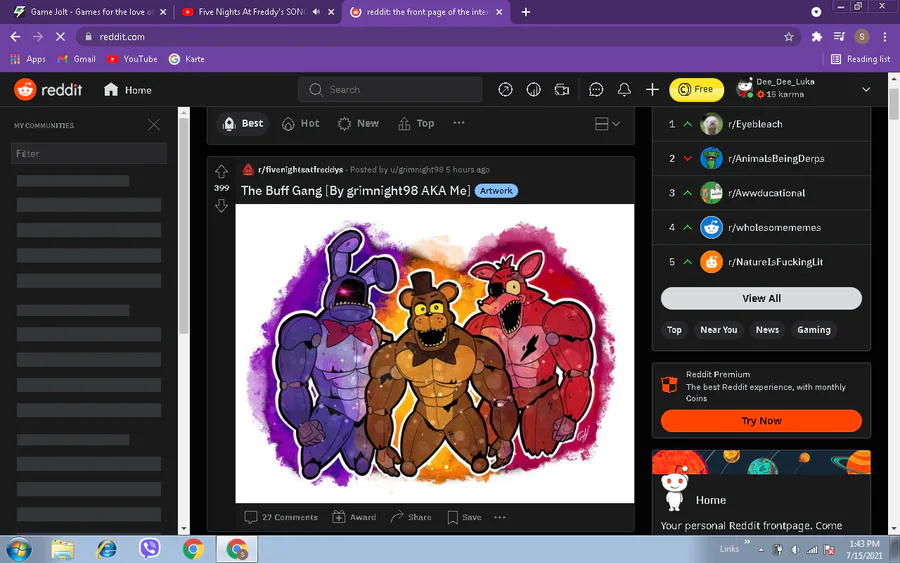Upvote The Buff Gang post
Screen dimensions: 900x563
221,172
